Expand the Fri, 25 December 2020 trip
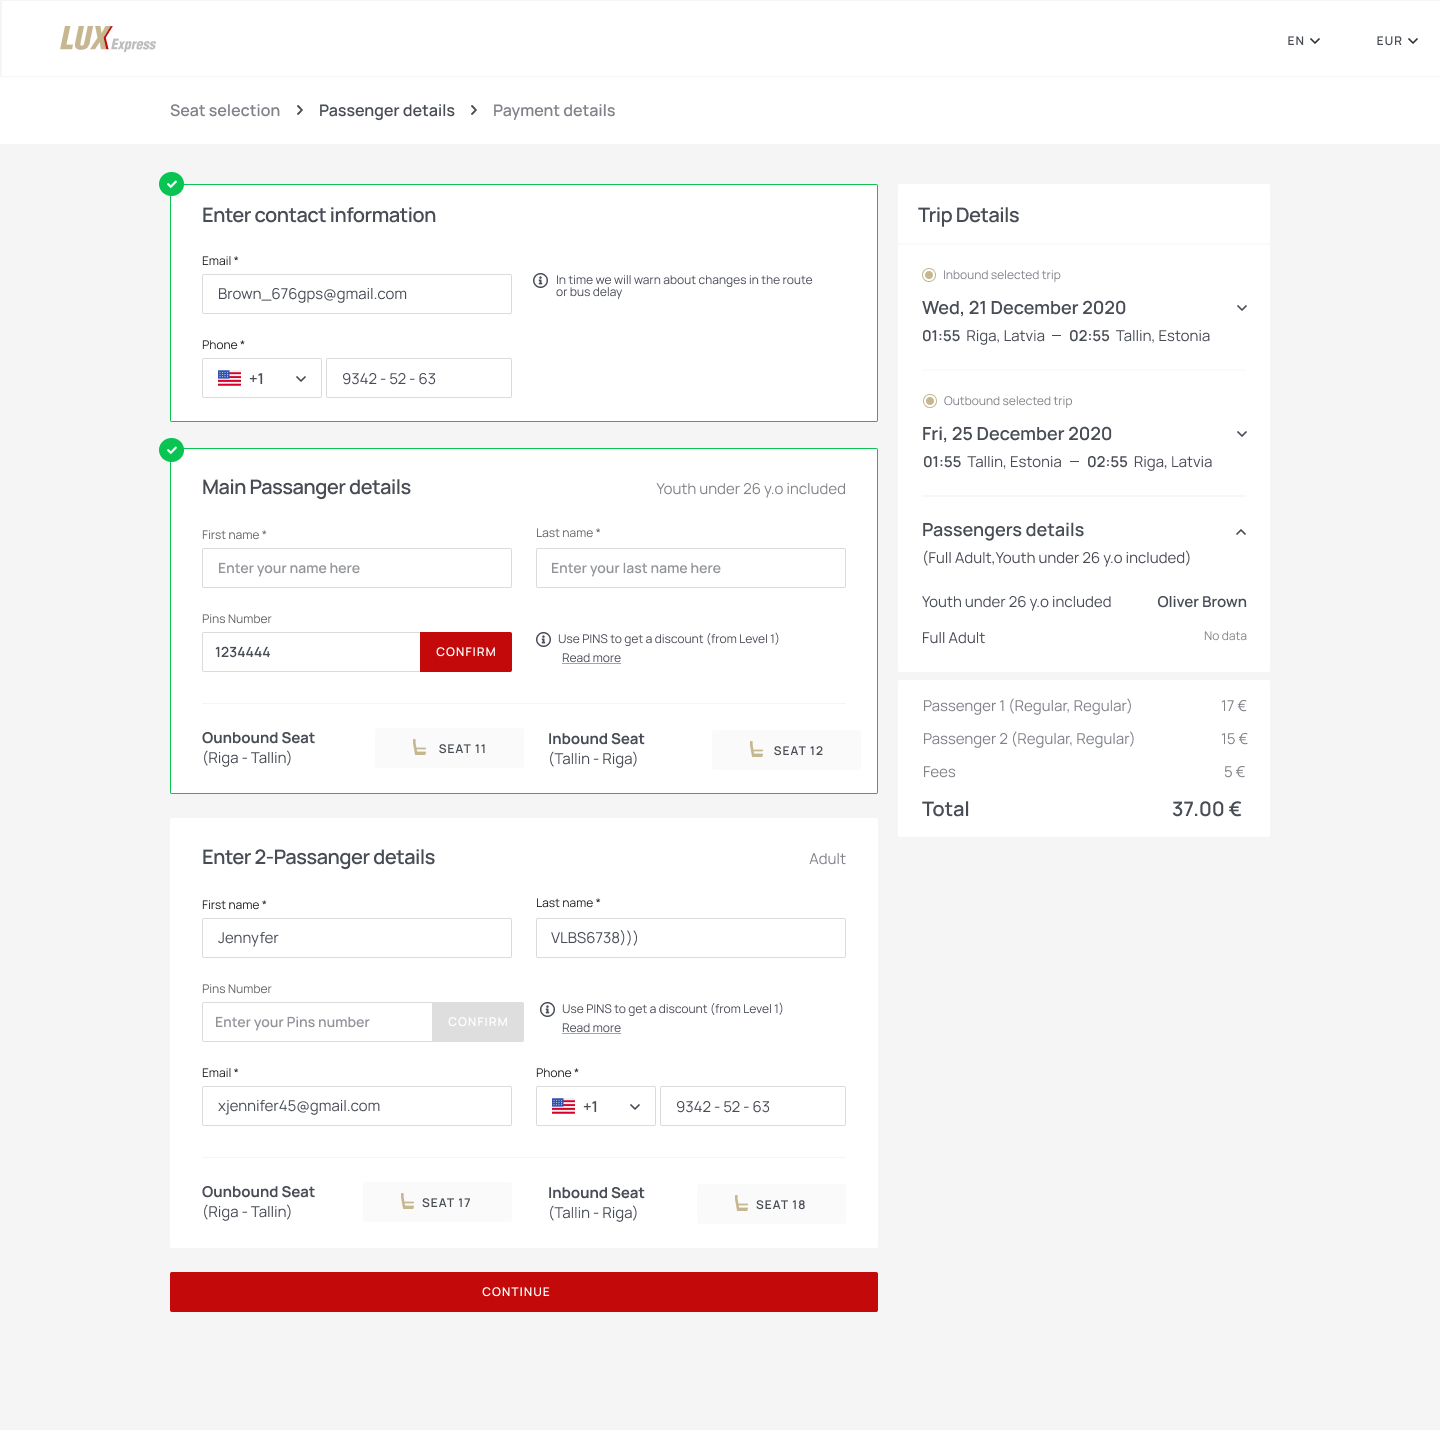1440x1430 pixels. pyautogui.click(x=1242, y=434)
